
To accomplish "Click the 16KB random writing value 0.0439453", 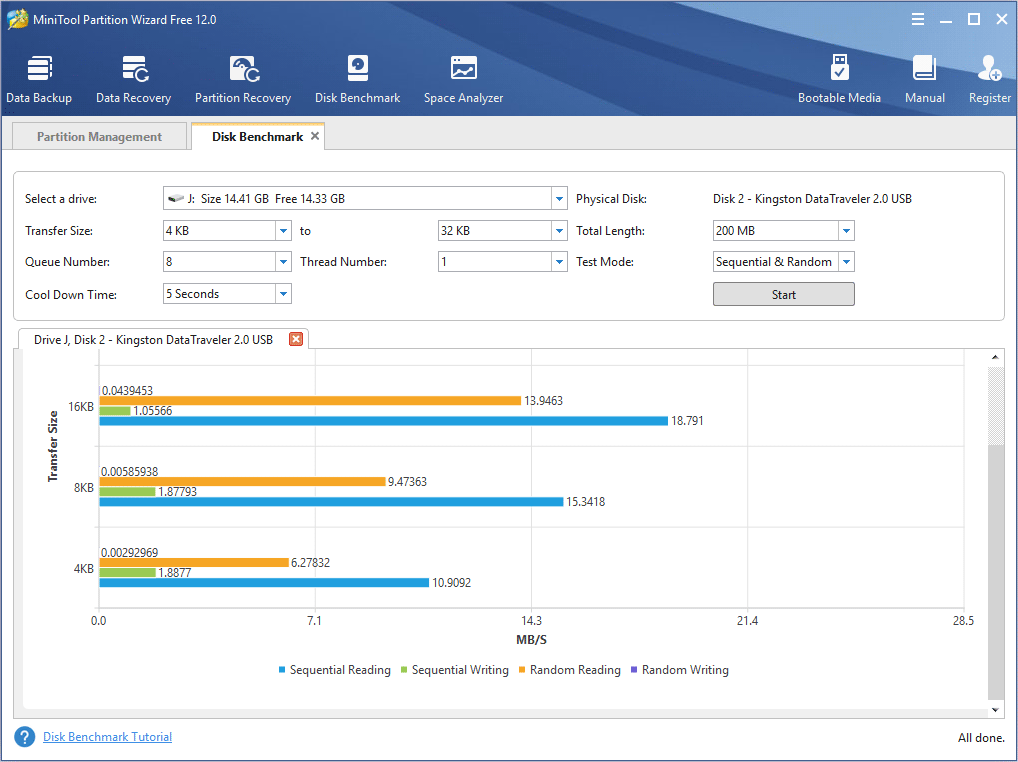I will (x=127, y=391).
